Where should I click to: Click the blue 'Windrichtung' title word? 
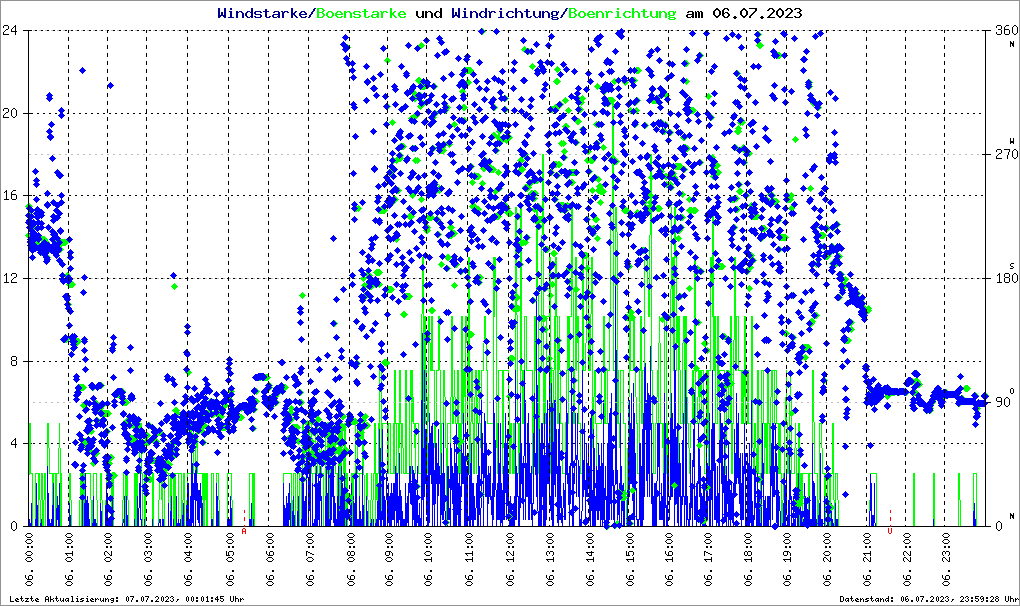(x=504, y=13)
